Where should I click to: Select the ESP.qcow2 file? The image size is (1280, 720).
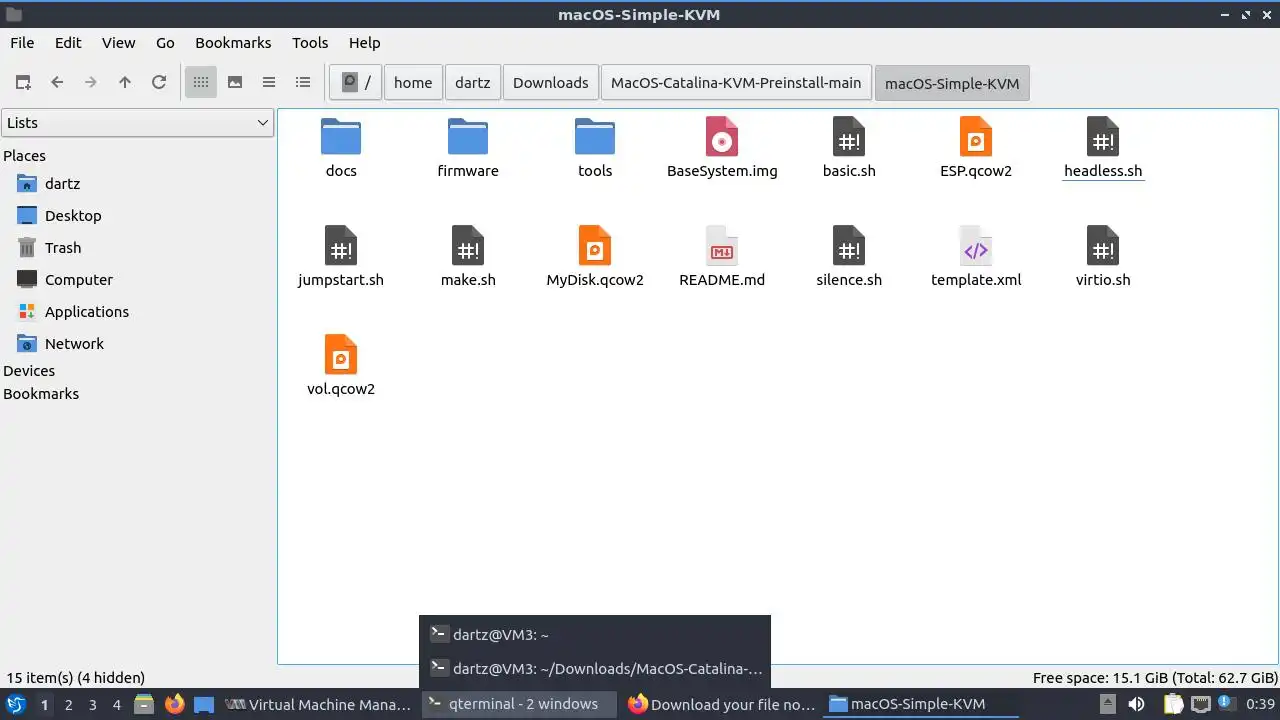pyautogui.click(x=976, y=147)
